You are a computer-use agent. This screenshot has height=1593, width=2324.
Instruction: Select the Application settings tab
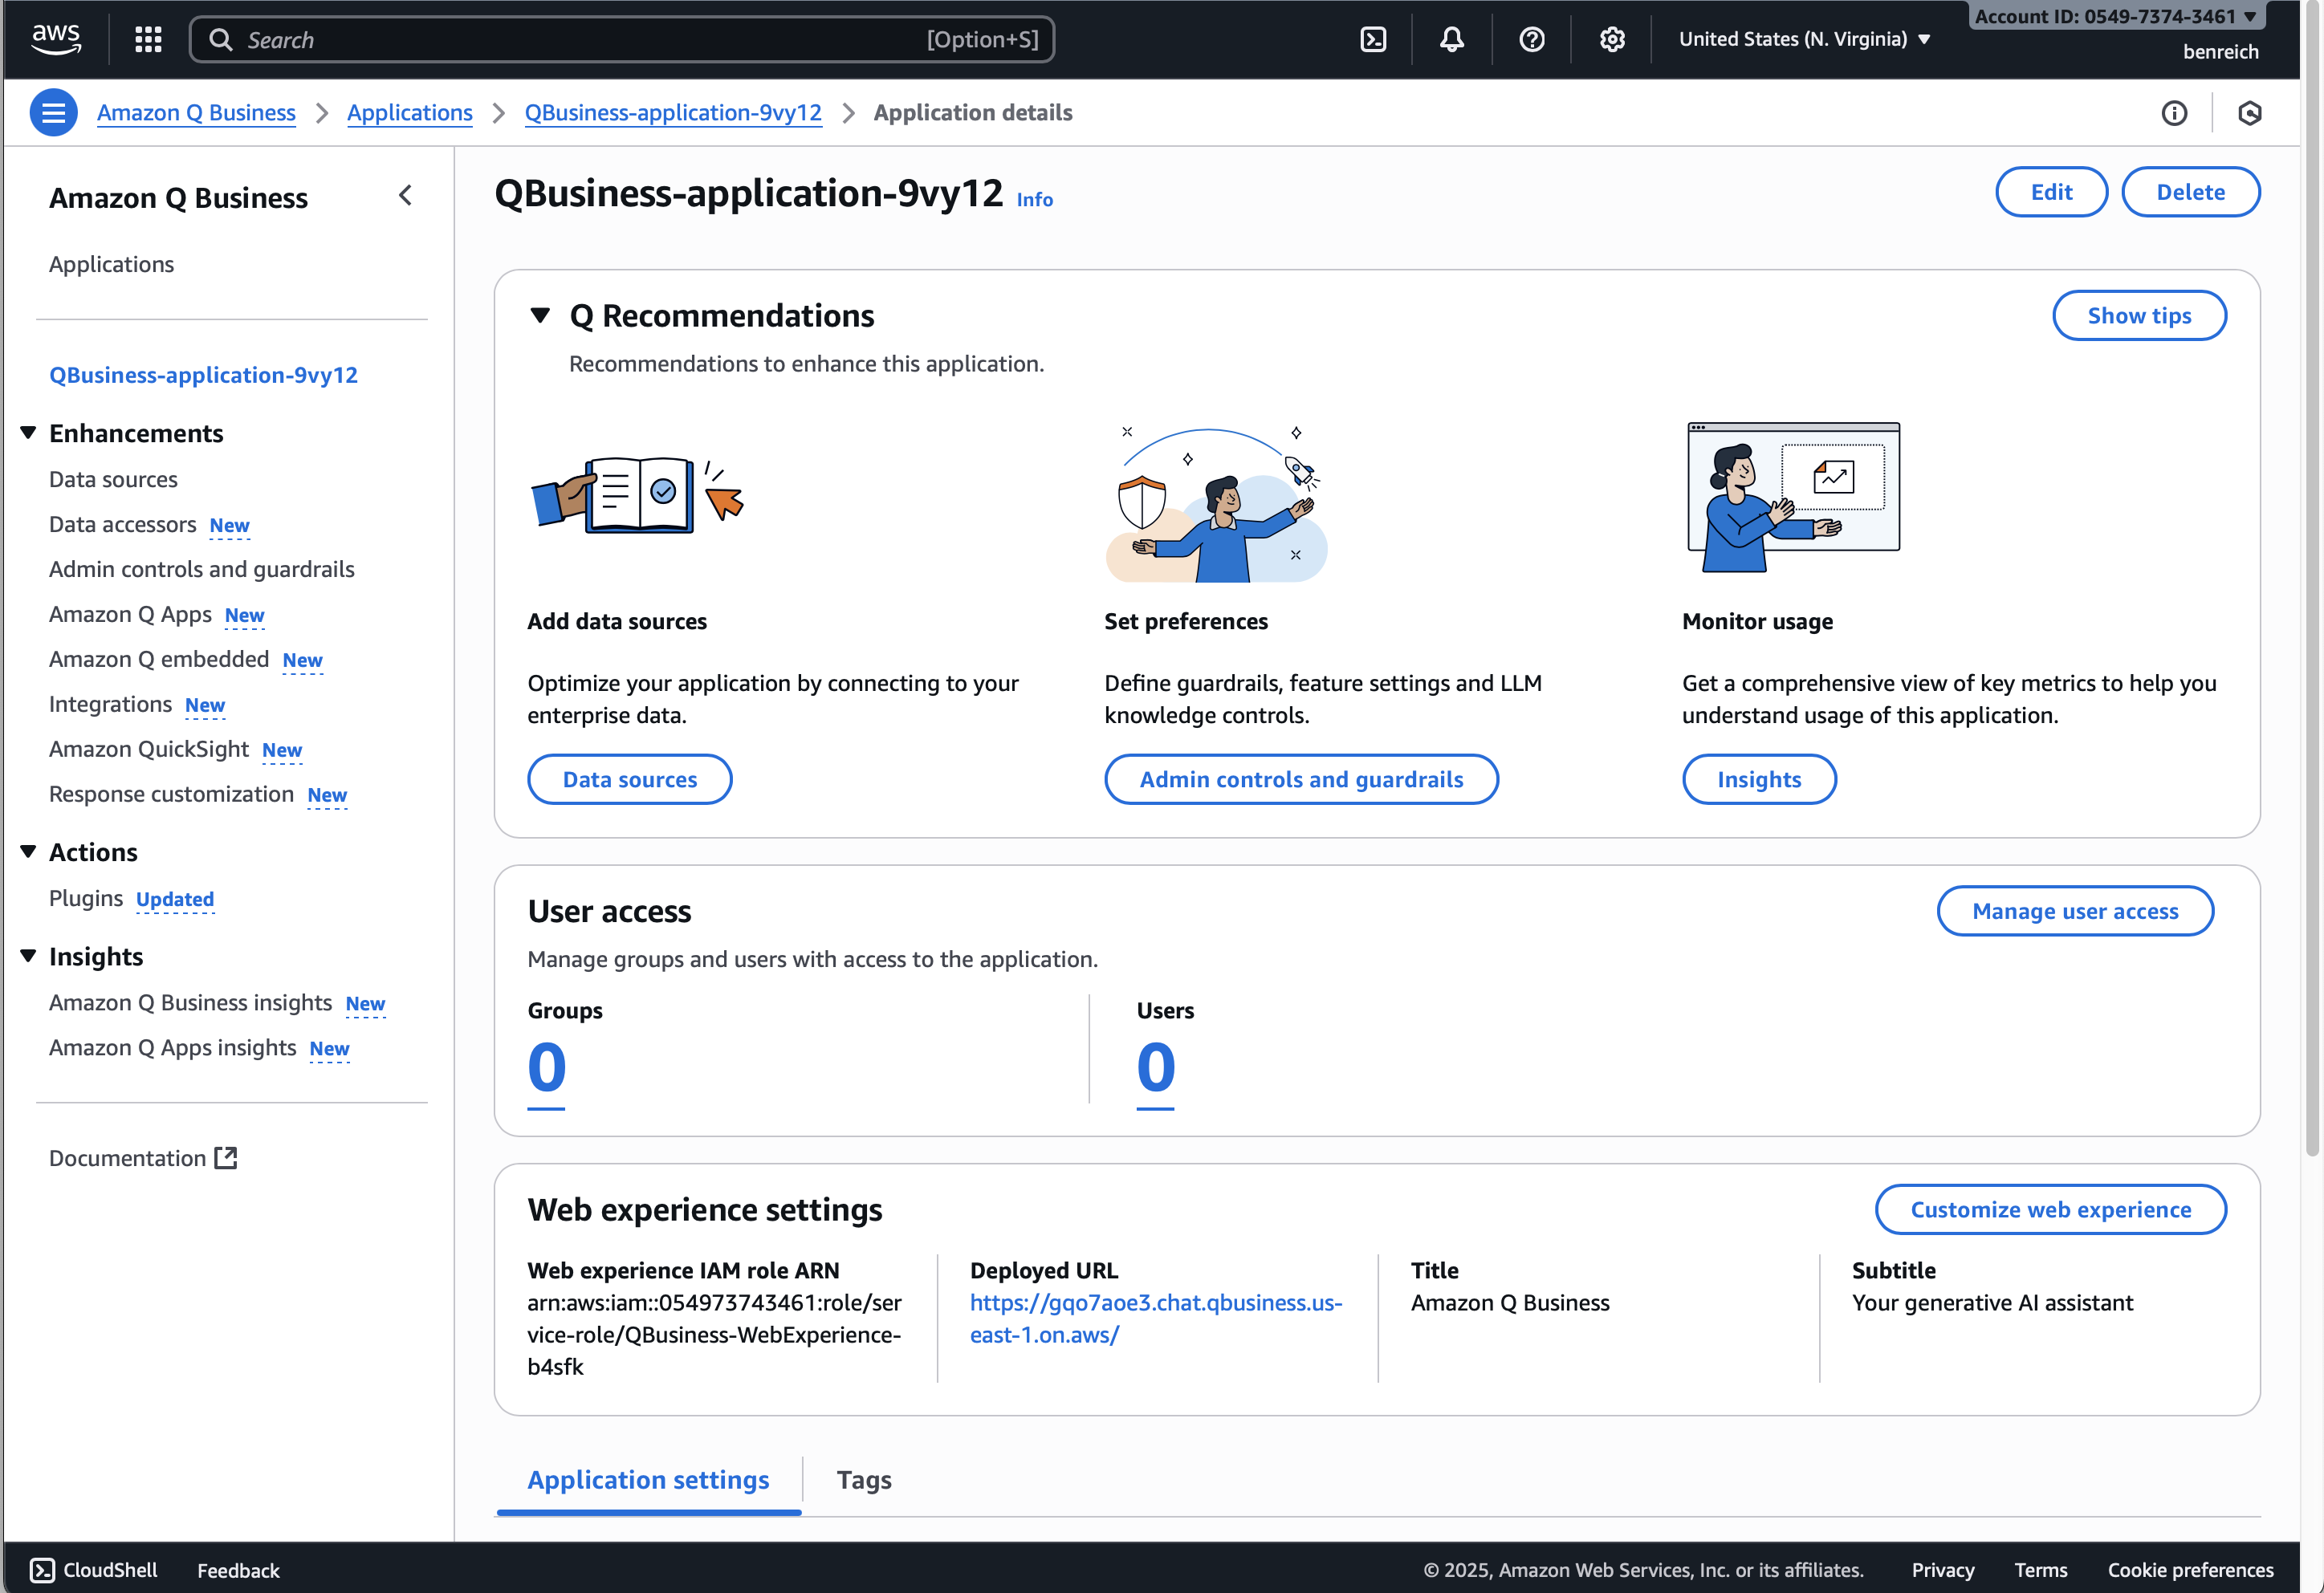[648, 1479]
